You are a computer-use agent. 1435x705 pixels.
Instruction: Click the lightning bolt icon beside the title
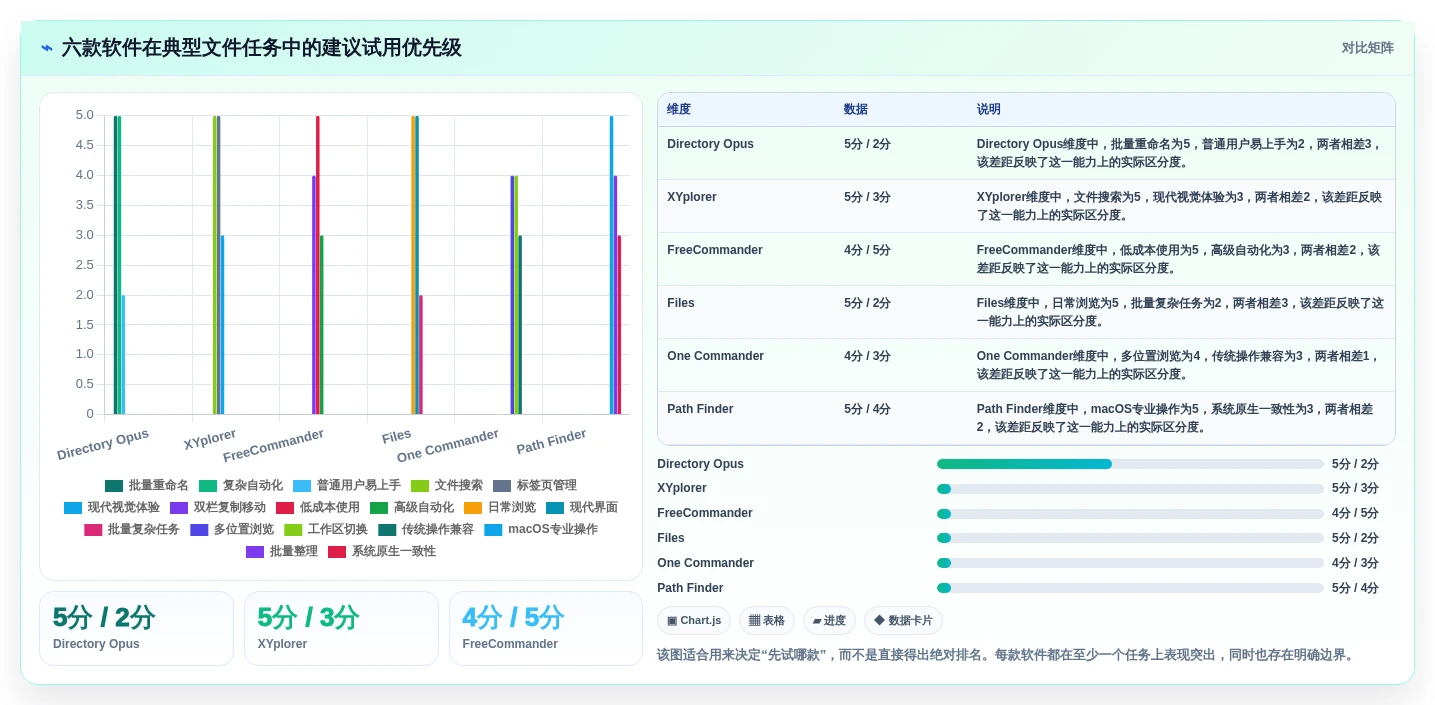46,48
